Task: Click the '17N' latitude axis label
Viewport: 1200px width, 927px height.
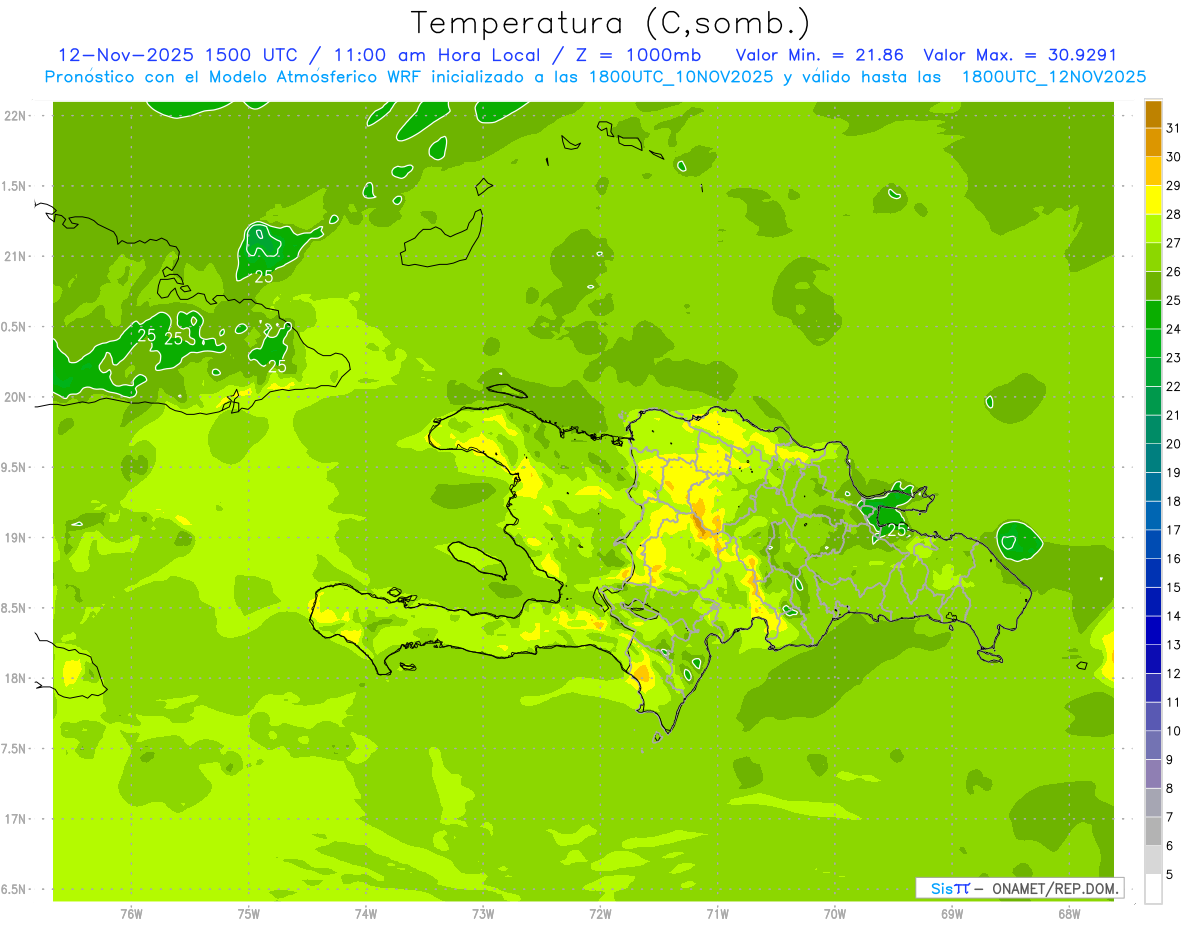Action: (x=17, y=819)
